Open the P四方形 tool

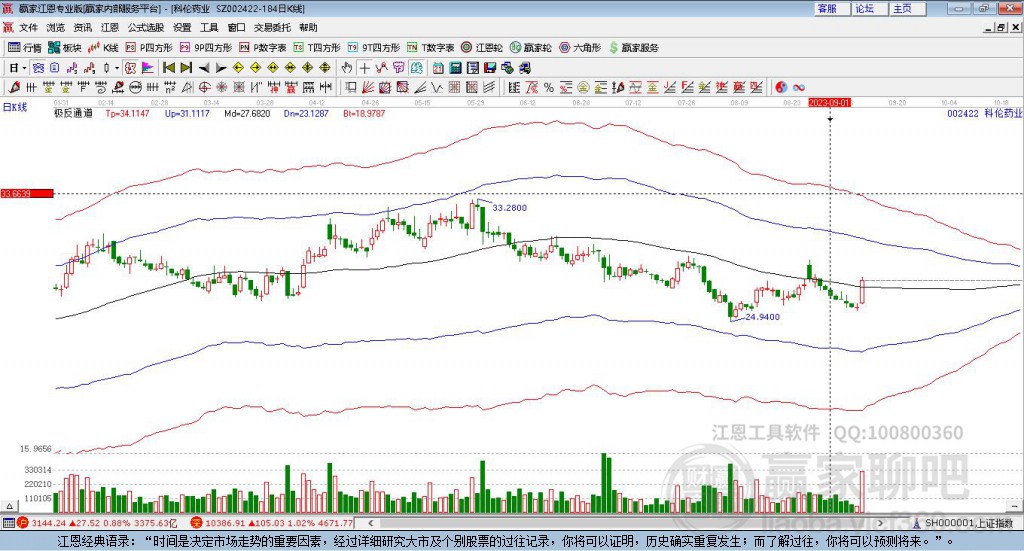[x=149, y=48]
